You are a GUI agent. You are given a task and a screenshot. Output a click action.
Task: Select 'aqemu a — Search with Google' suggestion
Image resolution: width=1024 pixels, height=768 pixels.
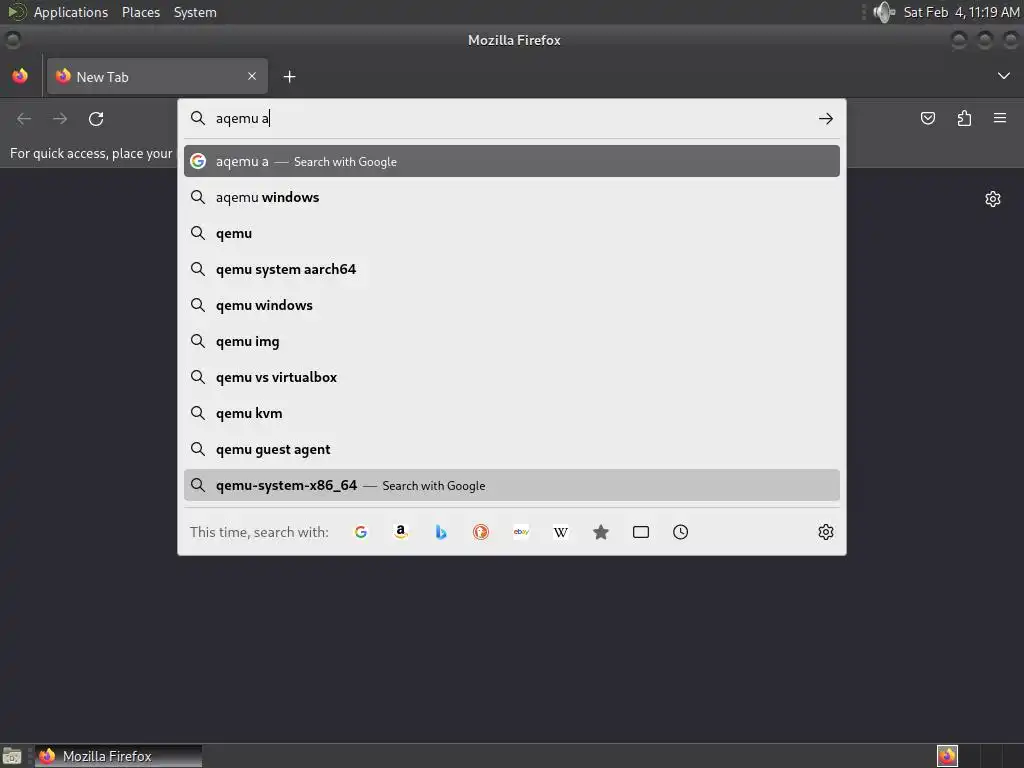512,161
